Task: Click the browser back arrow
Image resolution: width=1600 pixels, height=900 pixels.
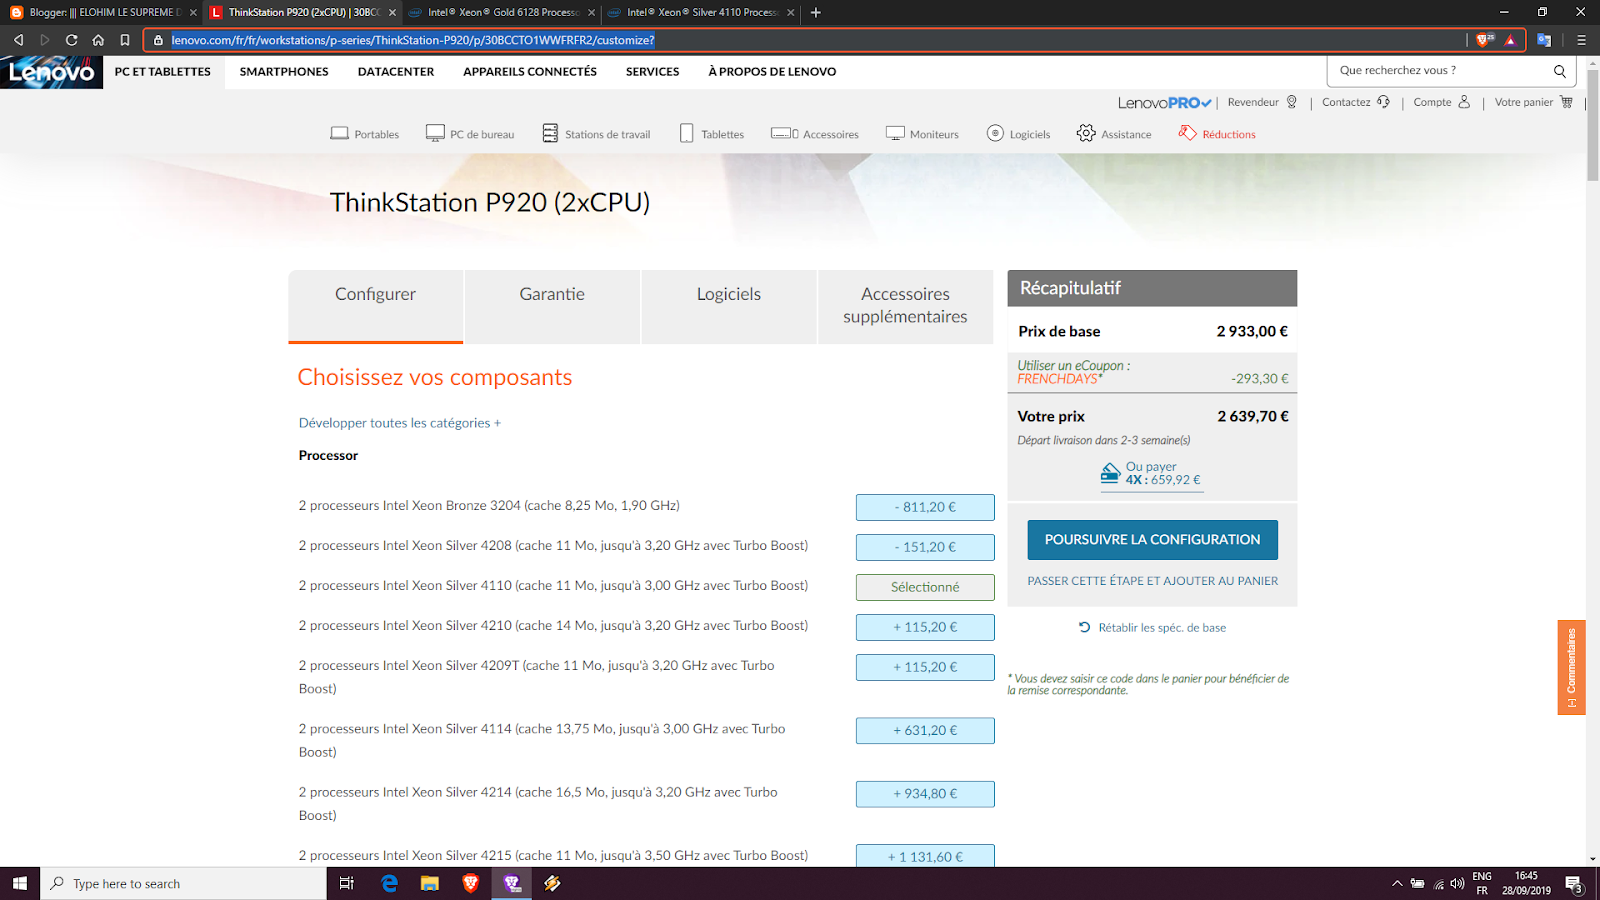Action: [x=18, y=40]
